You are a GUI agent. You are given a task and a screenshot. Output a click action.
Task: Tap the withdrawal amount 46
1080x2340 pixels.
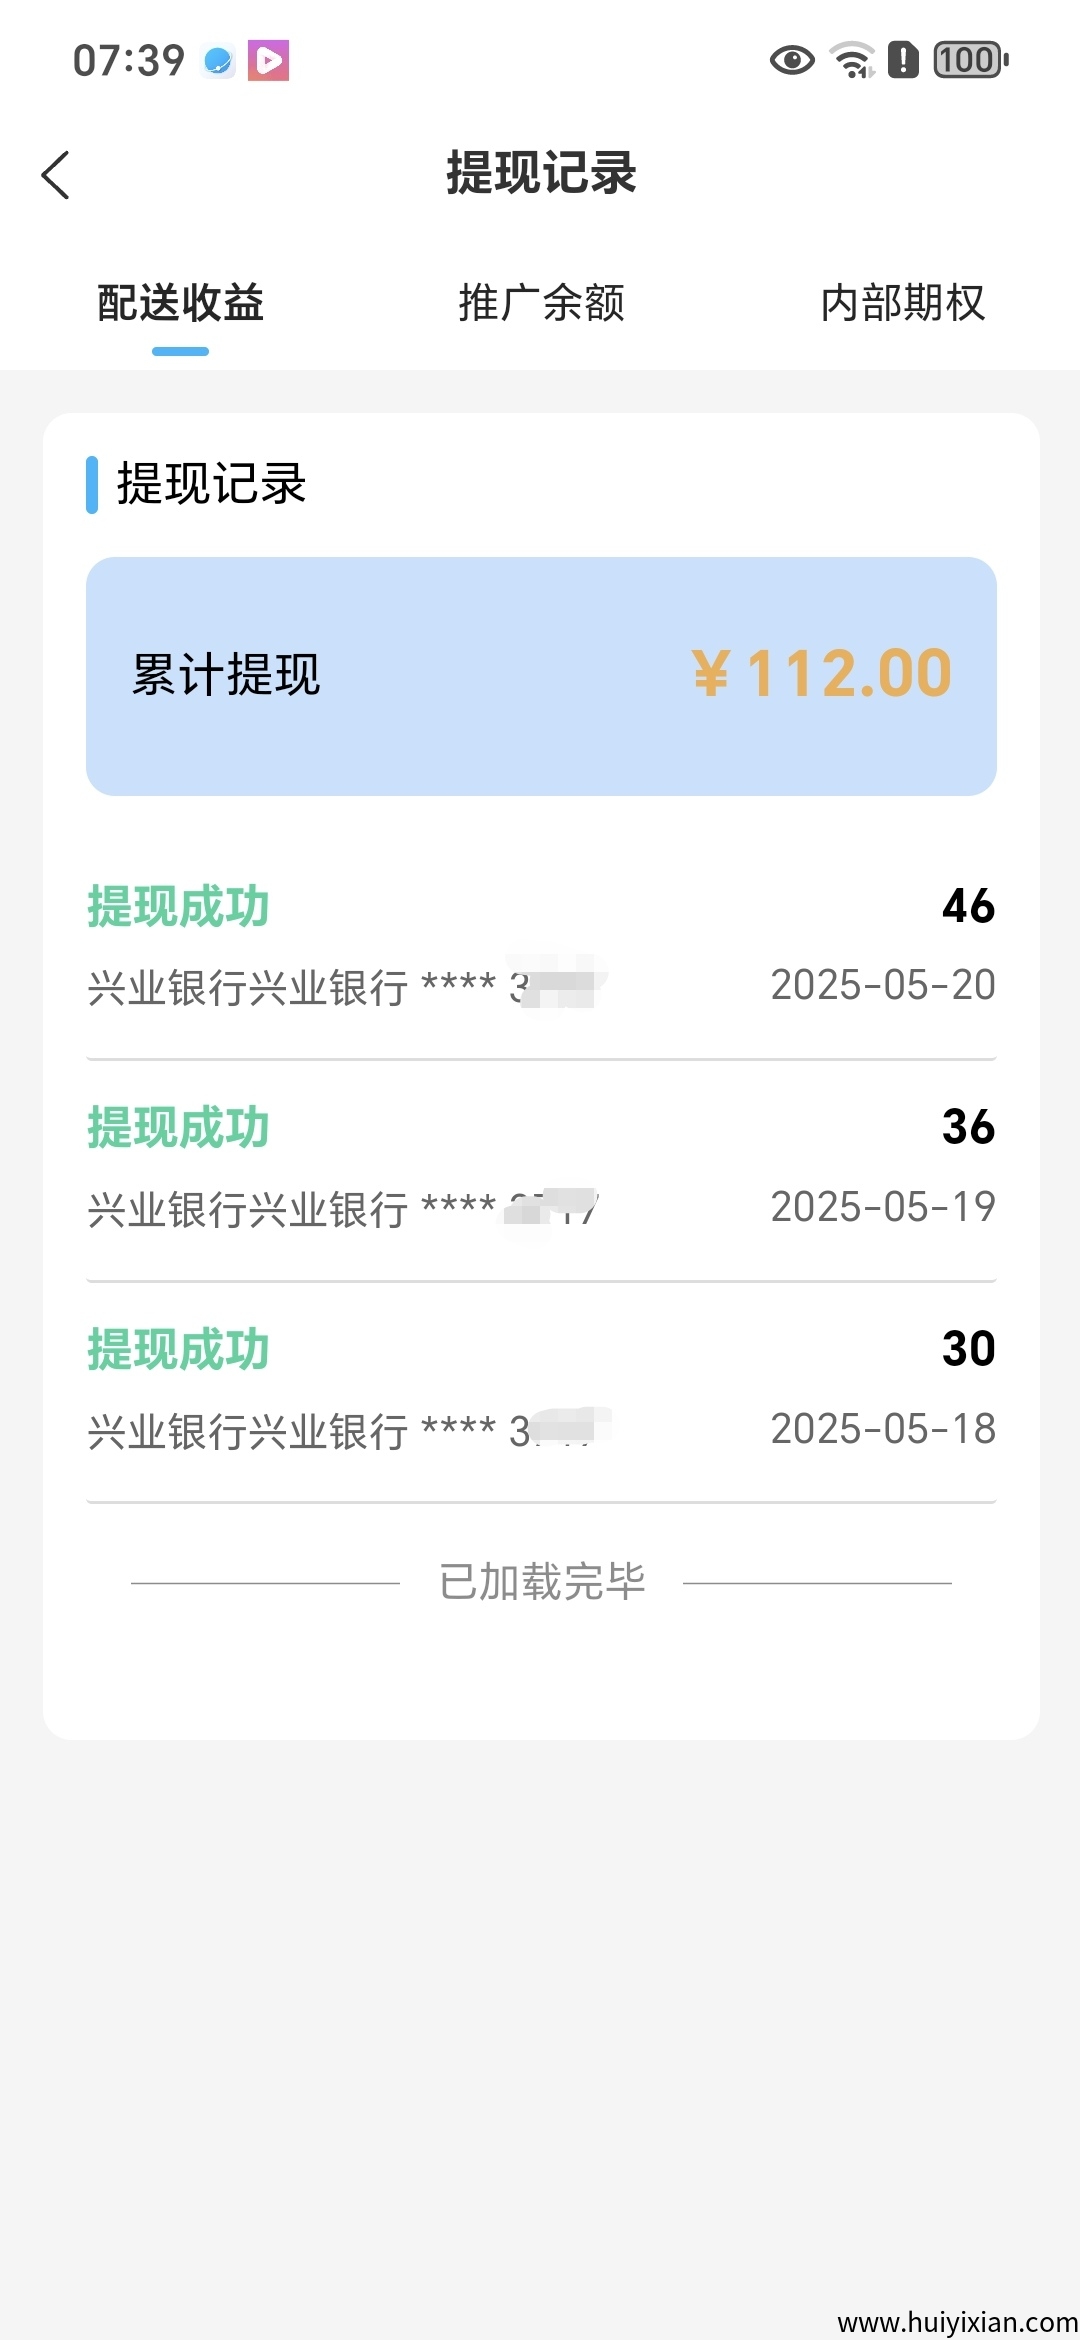coord(968,906)
